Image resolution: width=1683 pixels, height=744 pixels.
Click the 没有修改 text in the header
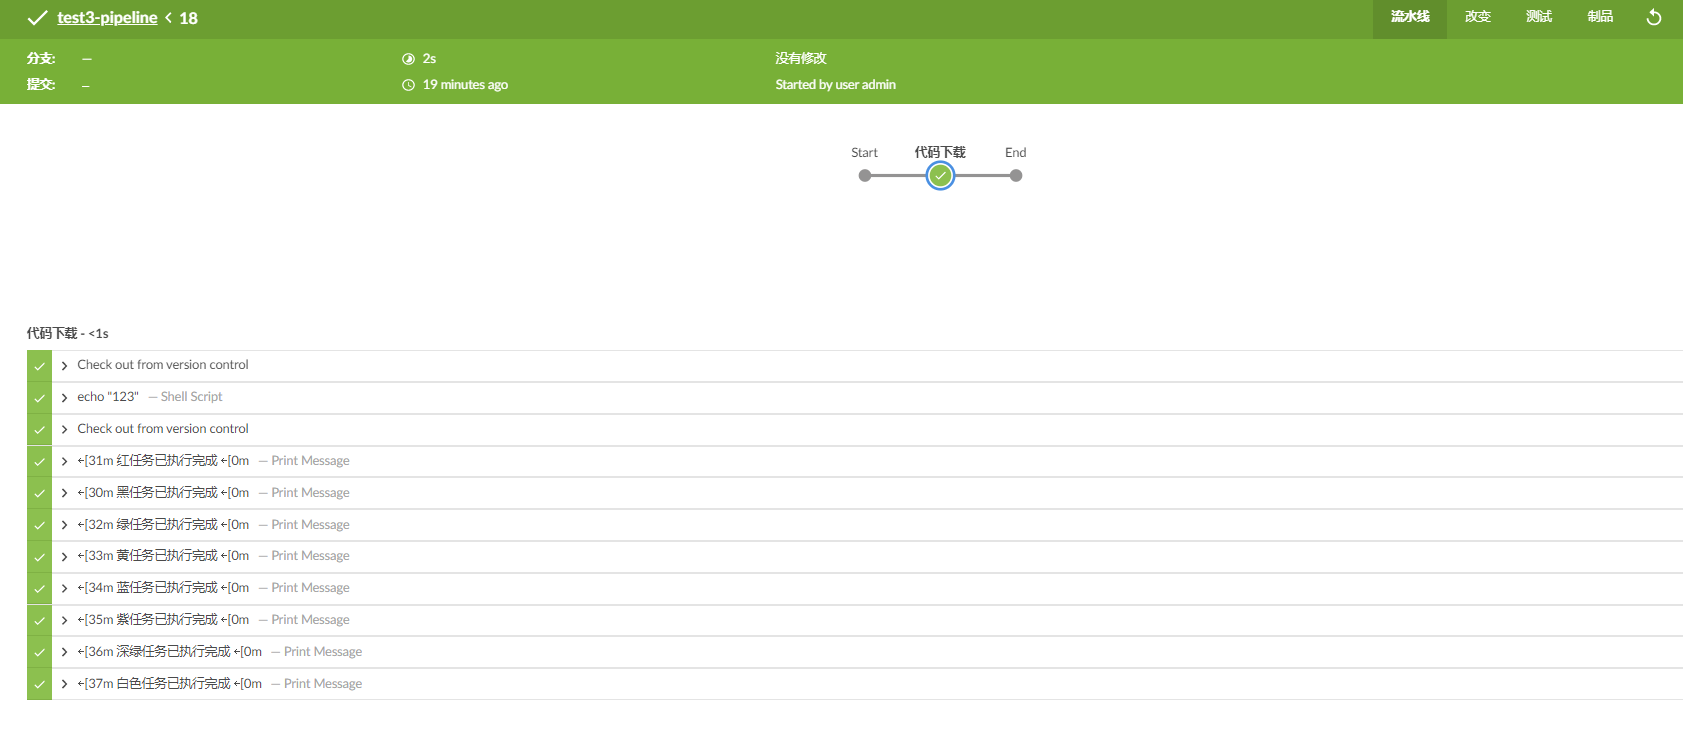801,59
